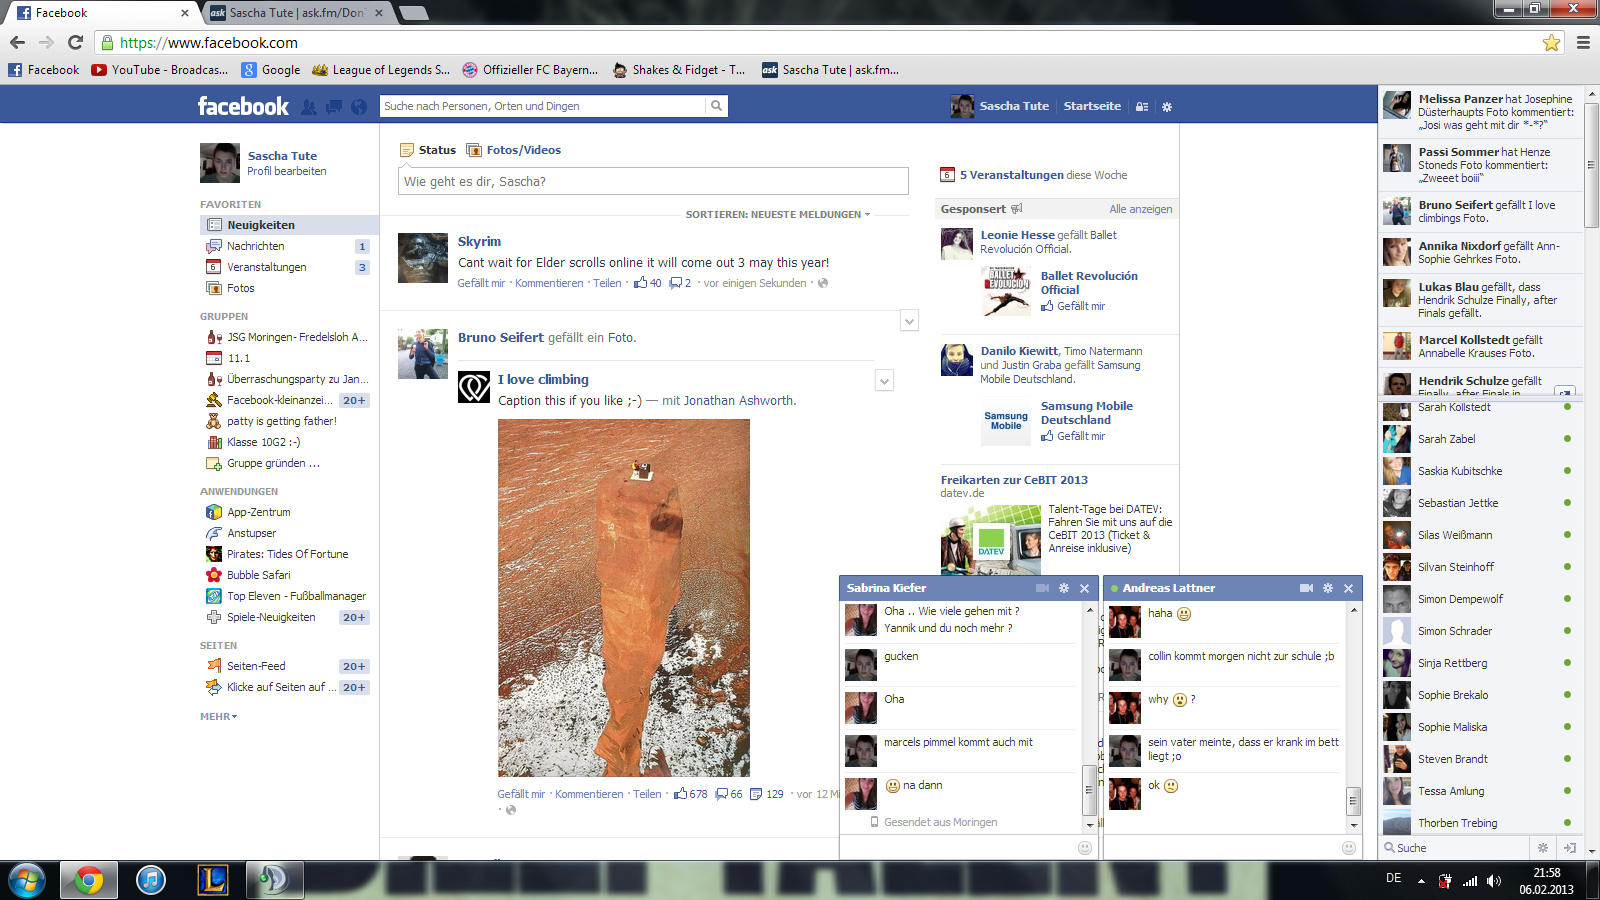Open messages icon in header

coord(334,106)
